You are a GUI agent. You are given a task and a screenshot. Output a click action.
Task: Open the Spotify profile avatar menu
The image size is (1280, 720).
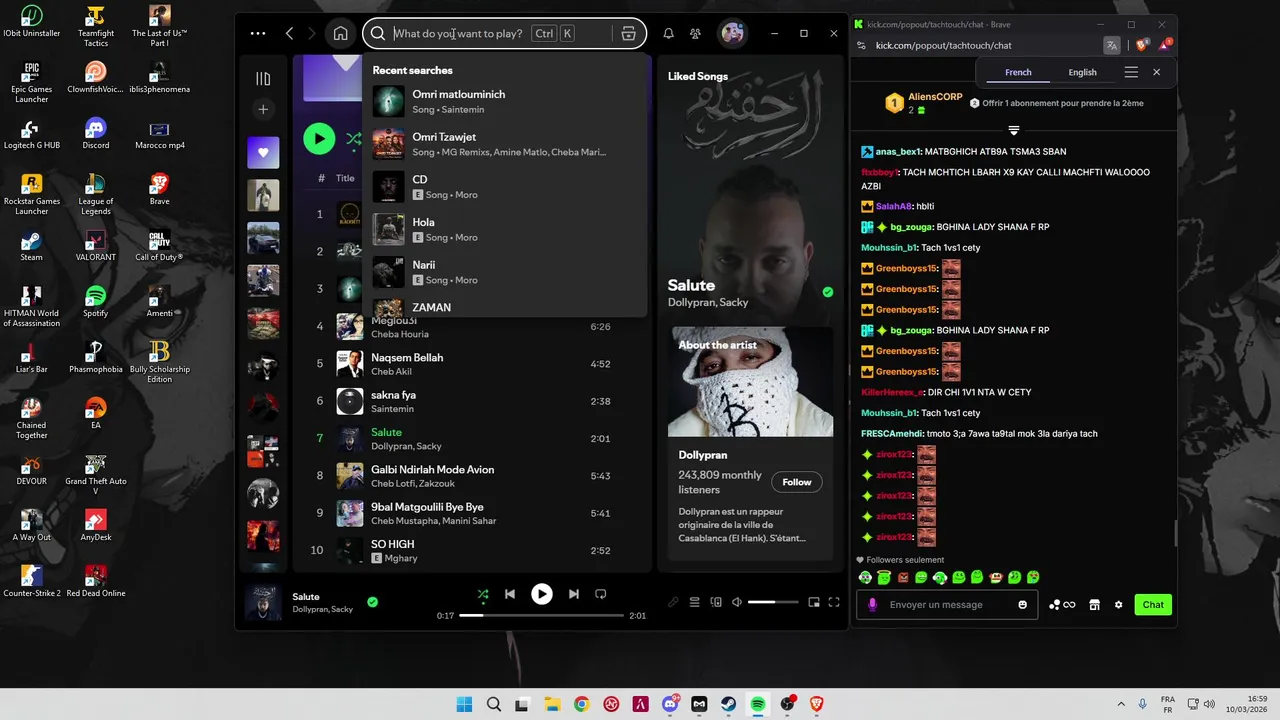[733, 33]
